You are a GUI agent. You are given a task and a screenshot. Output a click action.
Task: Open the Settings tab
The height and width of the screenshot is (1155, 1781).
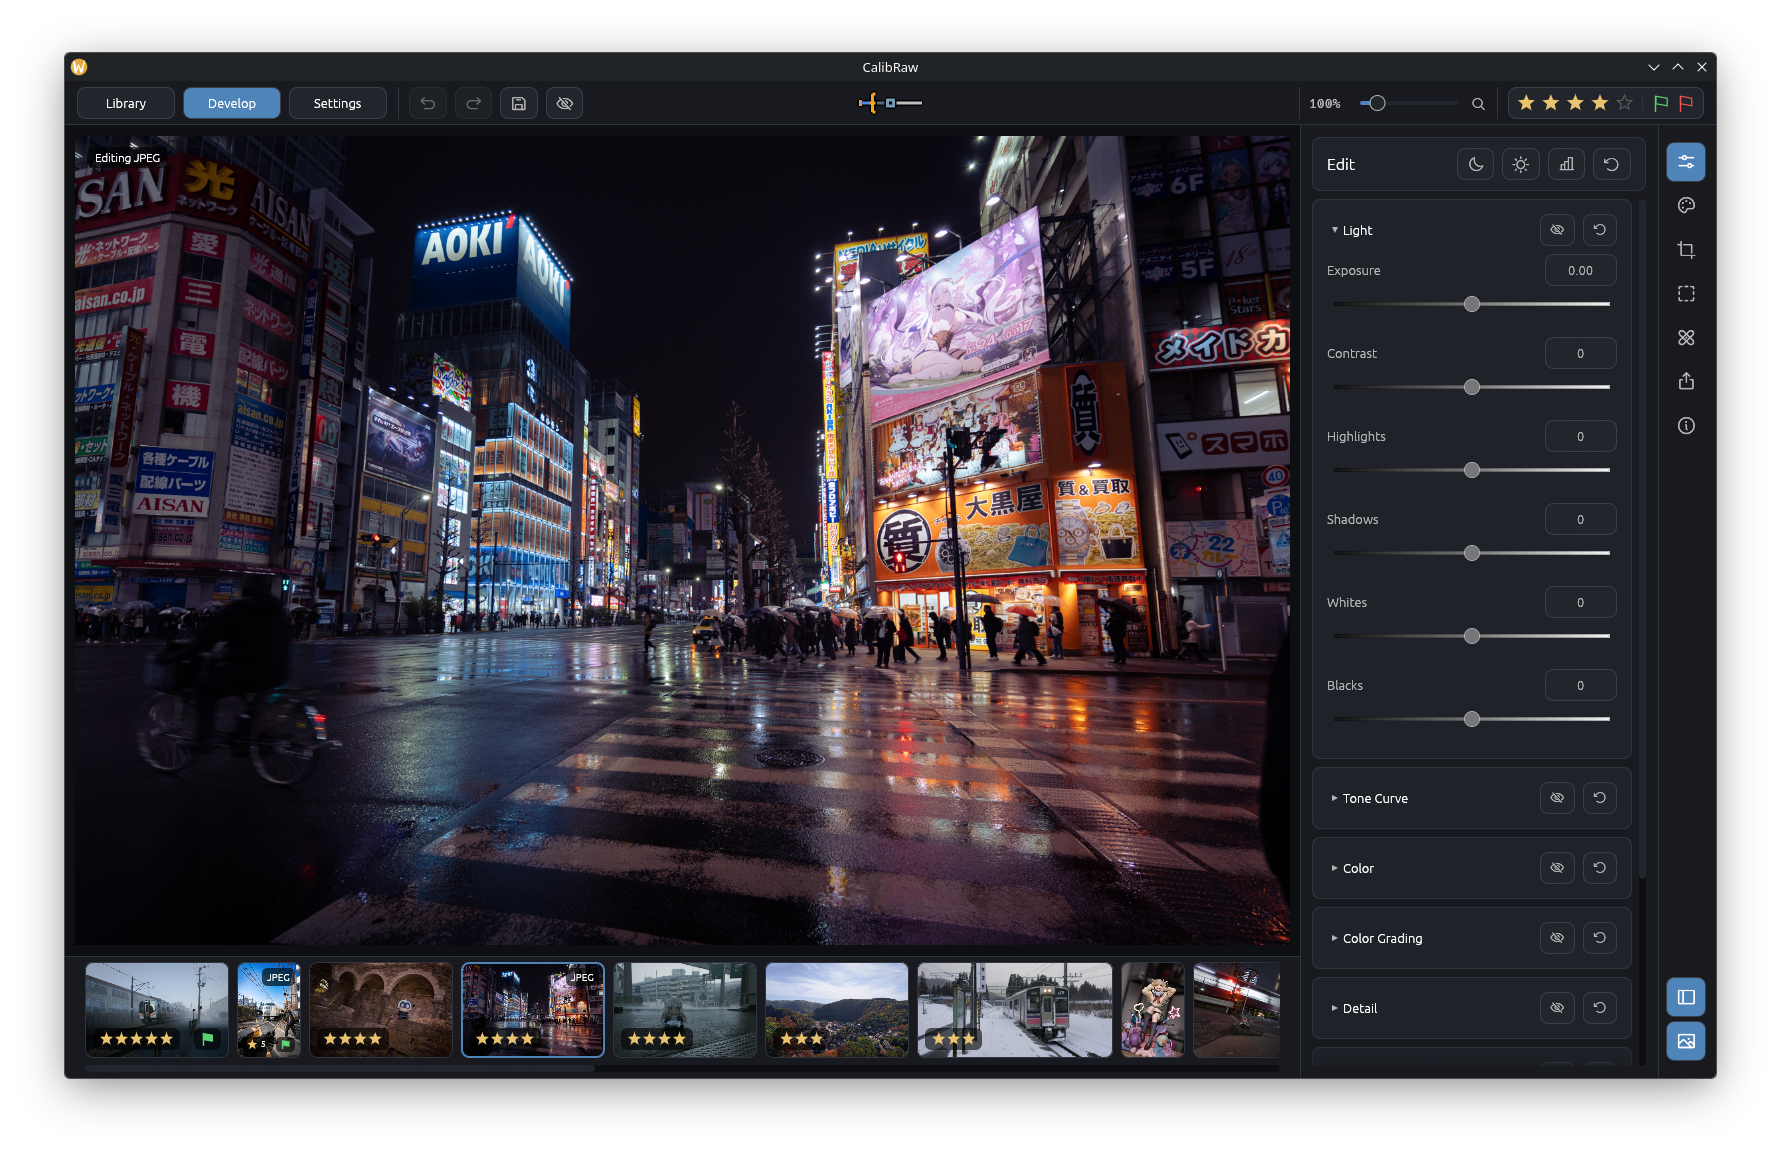tap(338, 103)
